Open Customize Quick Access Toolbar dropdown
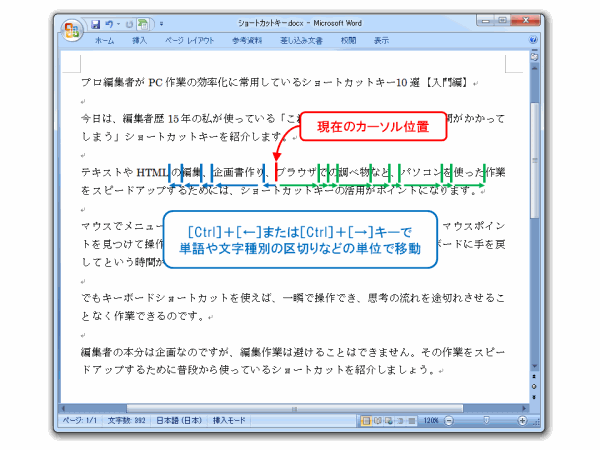Image resolution: width=600 pixels, height=450 pixels. (x=161, y=24)
